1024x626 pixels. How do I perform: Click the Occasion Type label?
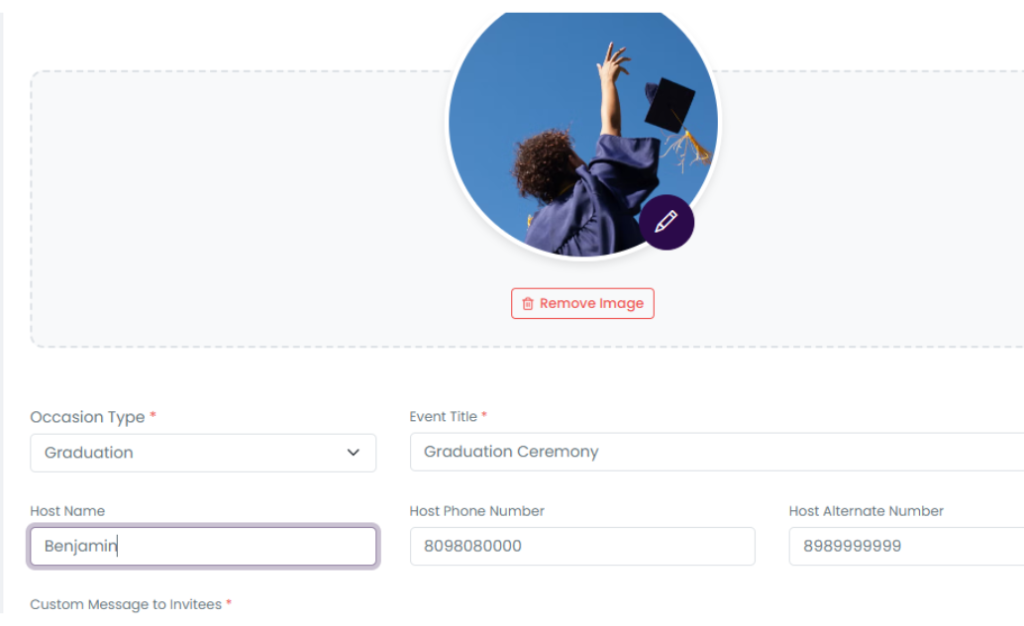[87, 417]
